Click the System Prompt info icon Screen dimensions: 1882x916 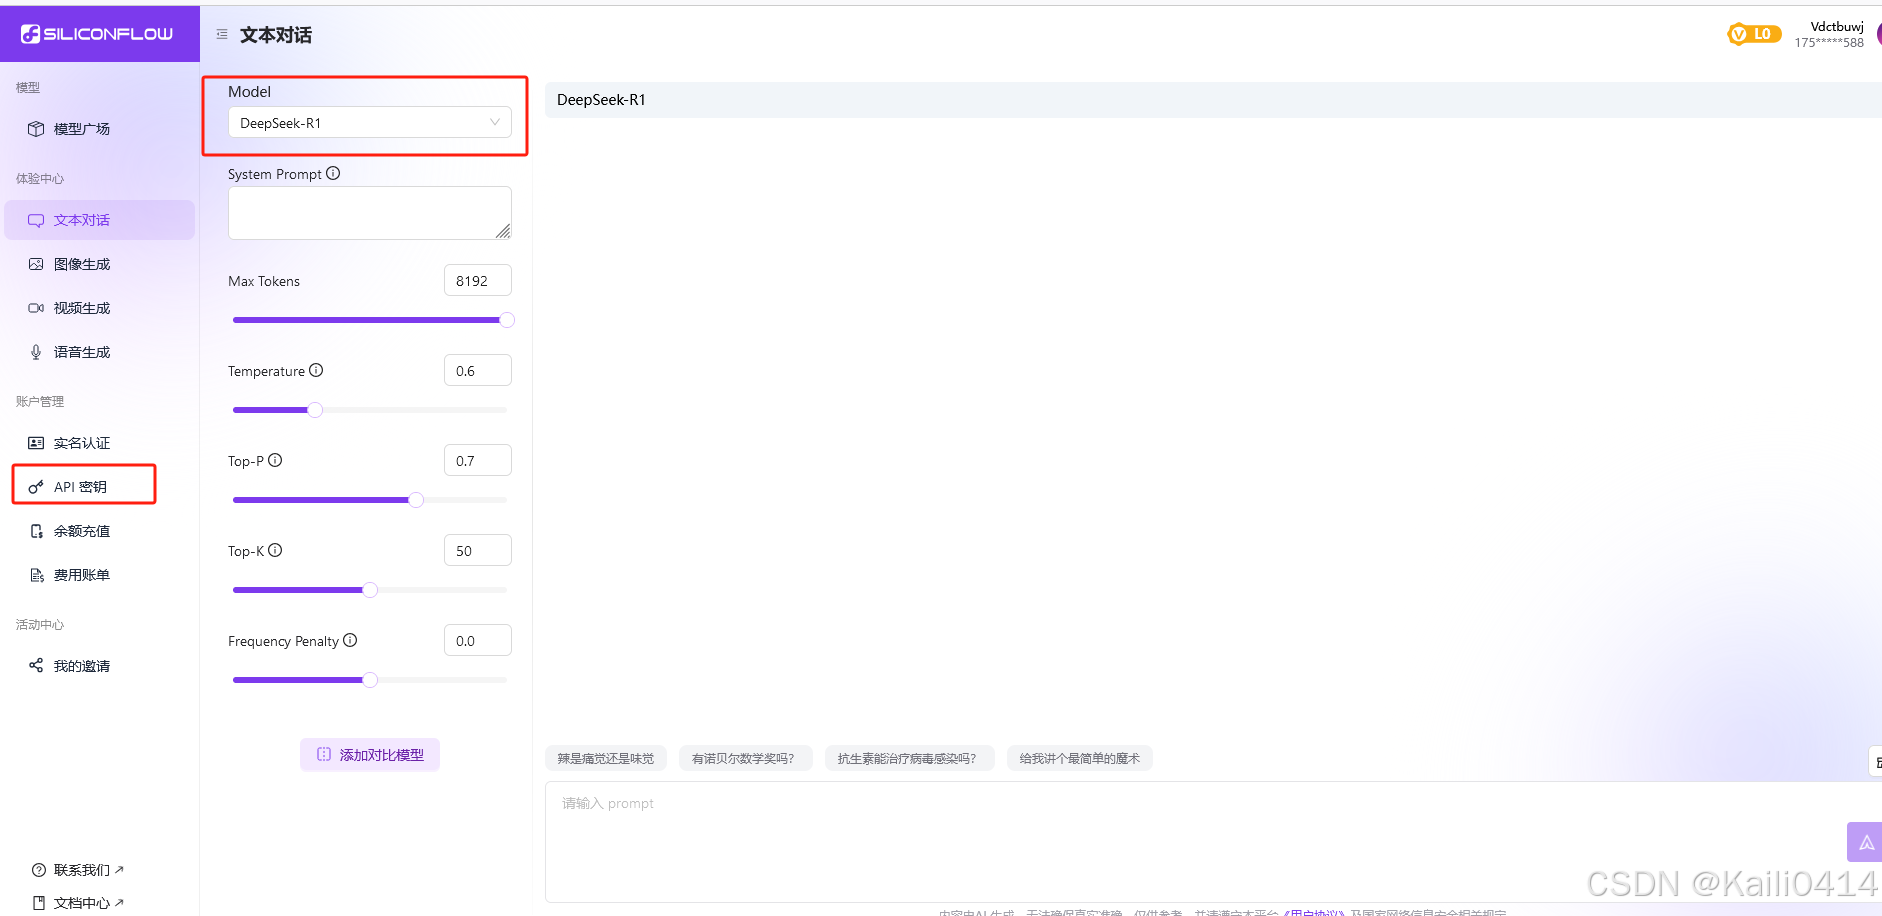(x=334, y=173)
